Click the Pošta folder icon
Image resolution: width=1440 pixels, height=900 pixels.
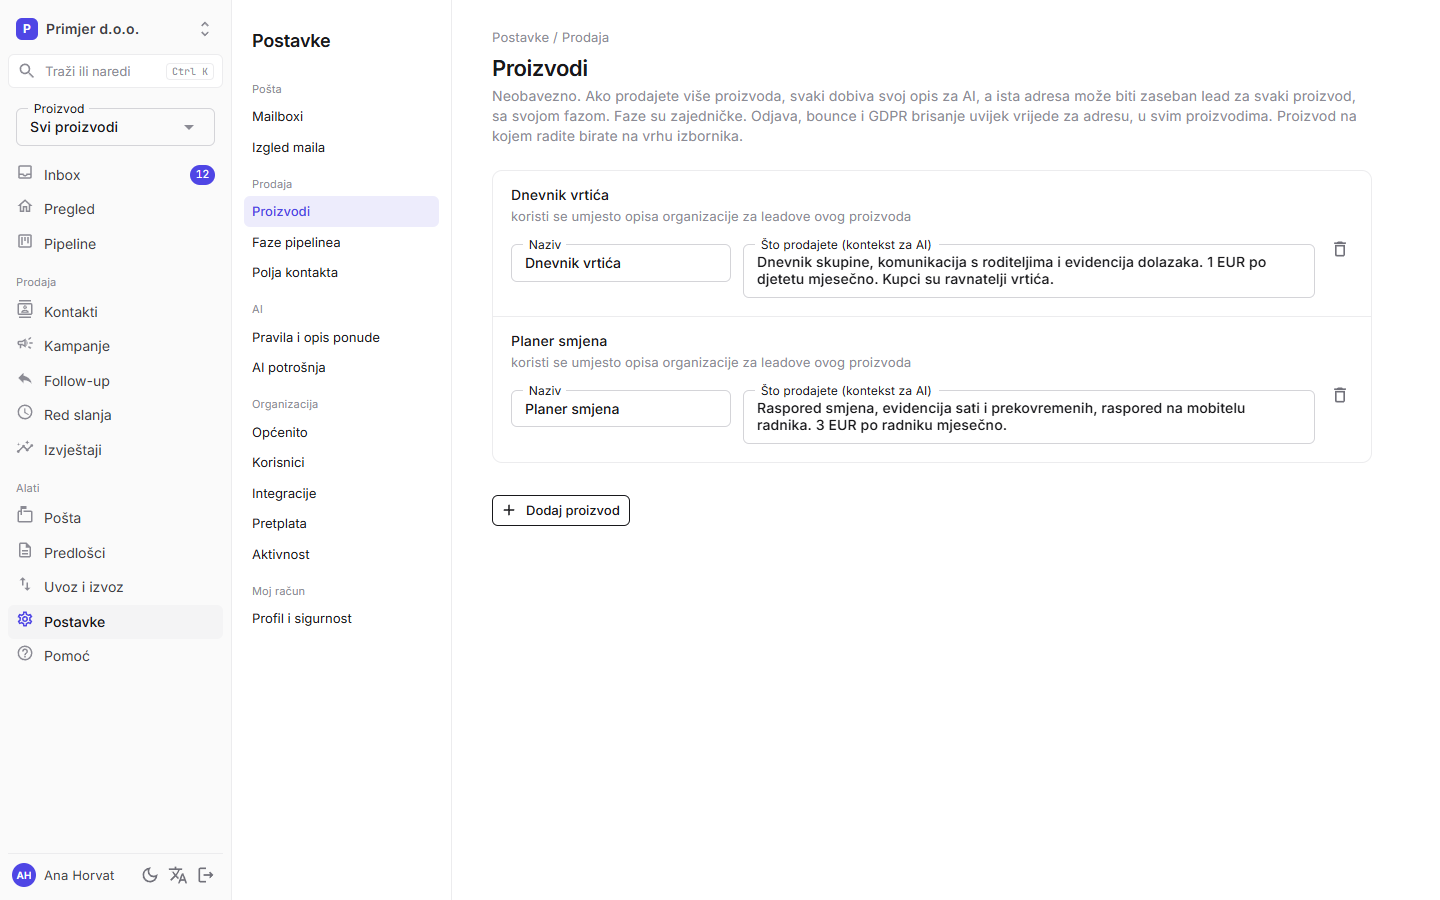point(25,516)
